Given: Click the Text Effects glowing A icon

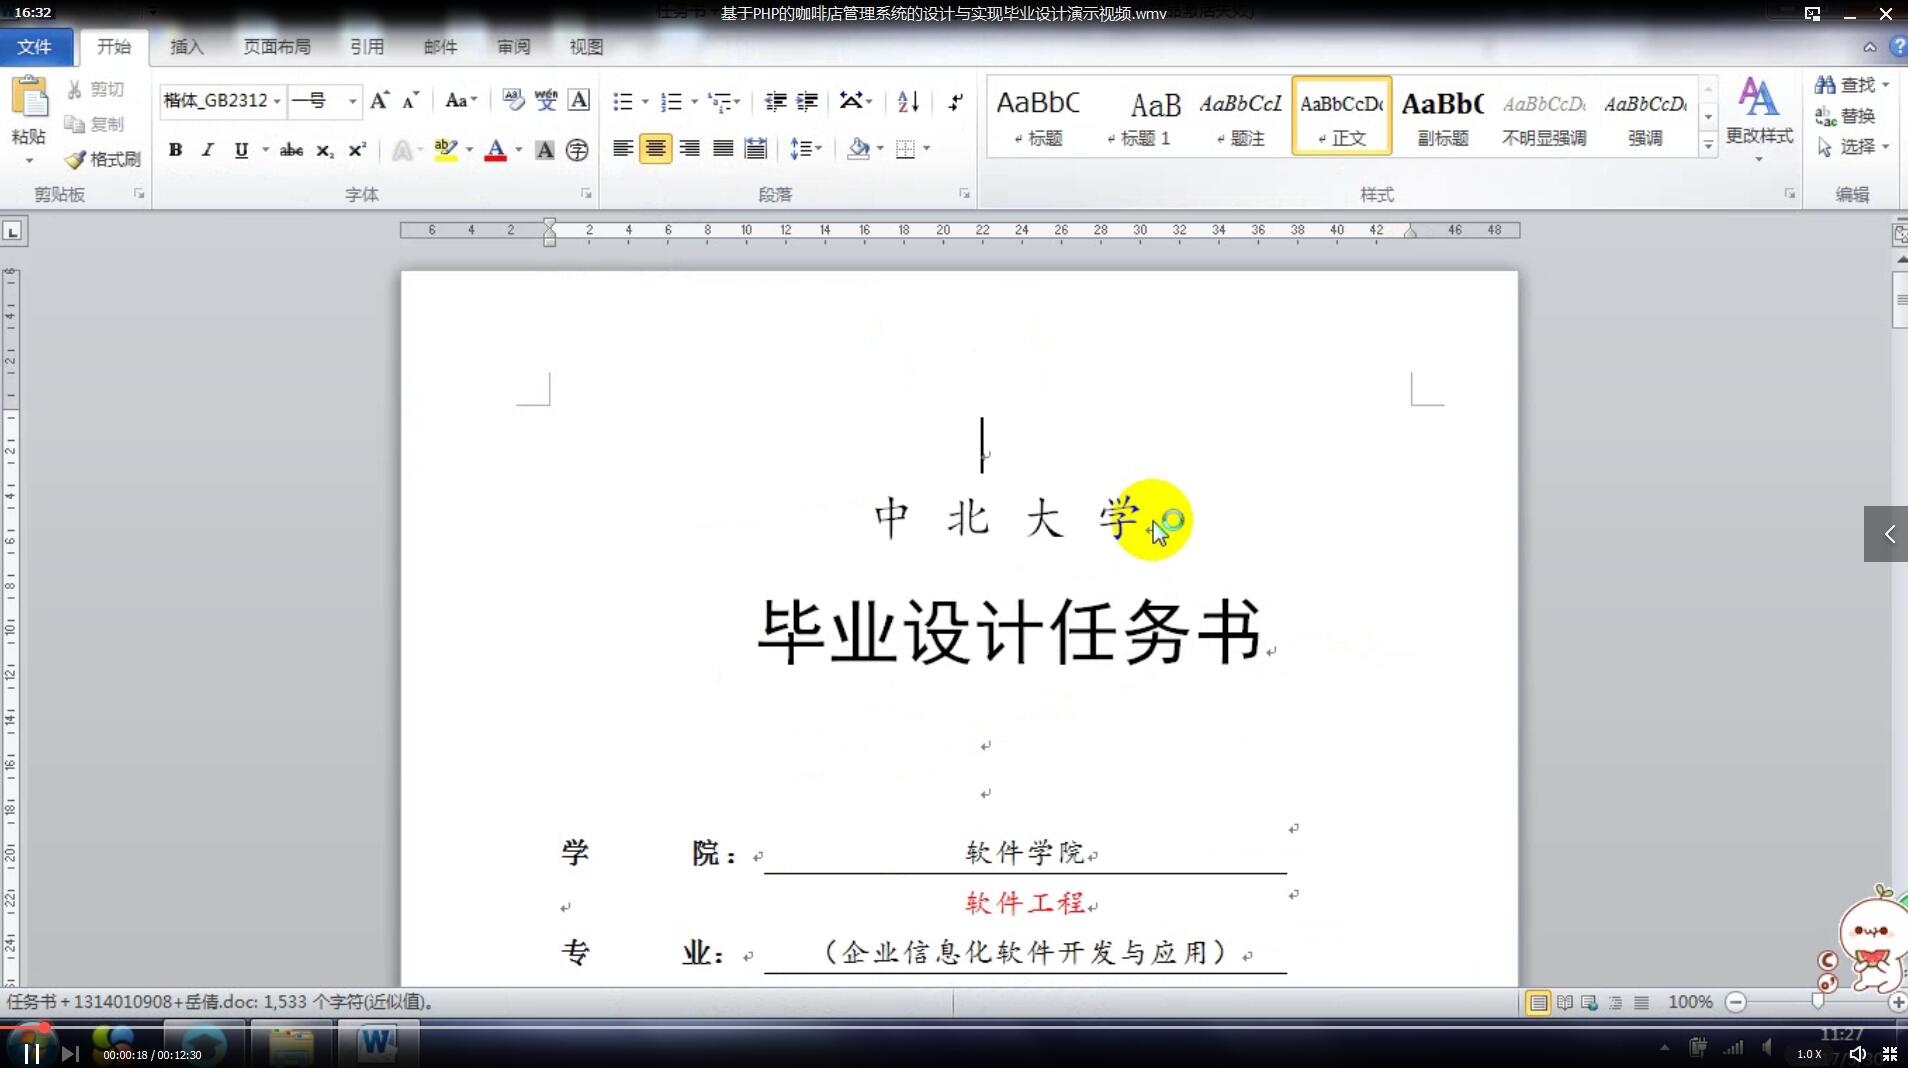Looking at the screenshot, I should [x=402, y=150].
